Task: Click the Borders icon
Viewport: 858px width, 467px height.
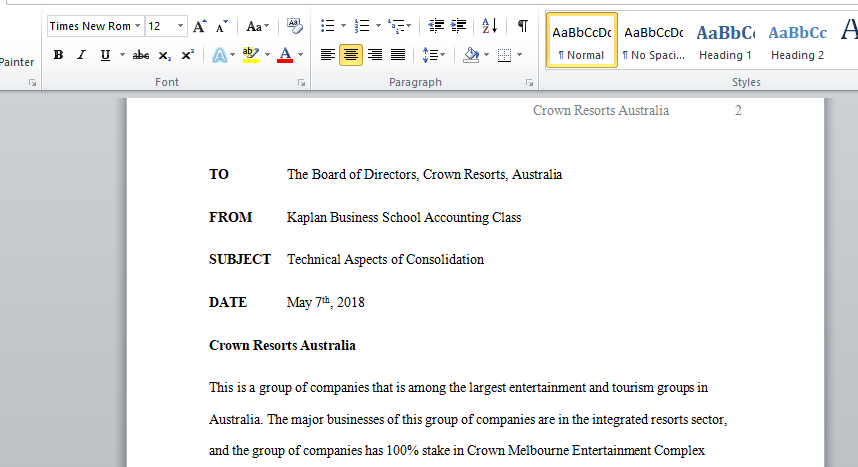Action: [x=505, y=55]
